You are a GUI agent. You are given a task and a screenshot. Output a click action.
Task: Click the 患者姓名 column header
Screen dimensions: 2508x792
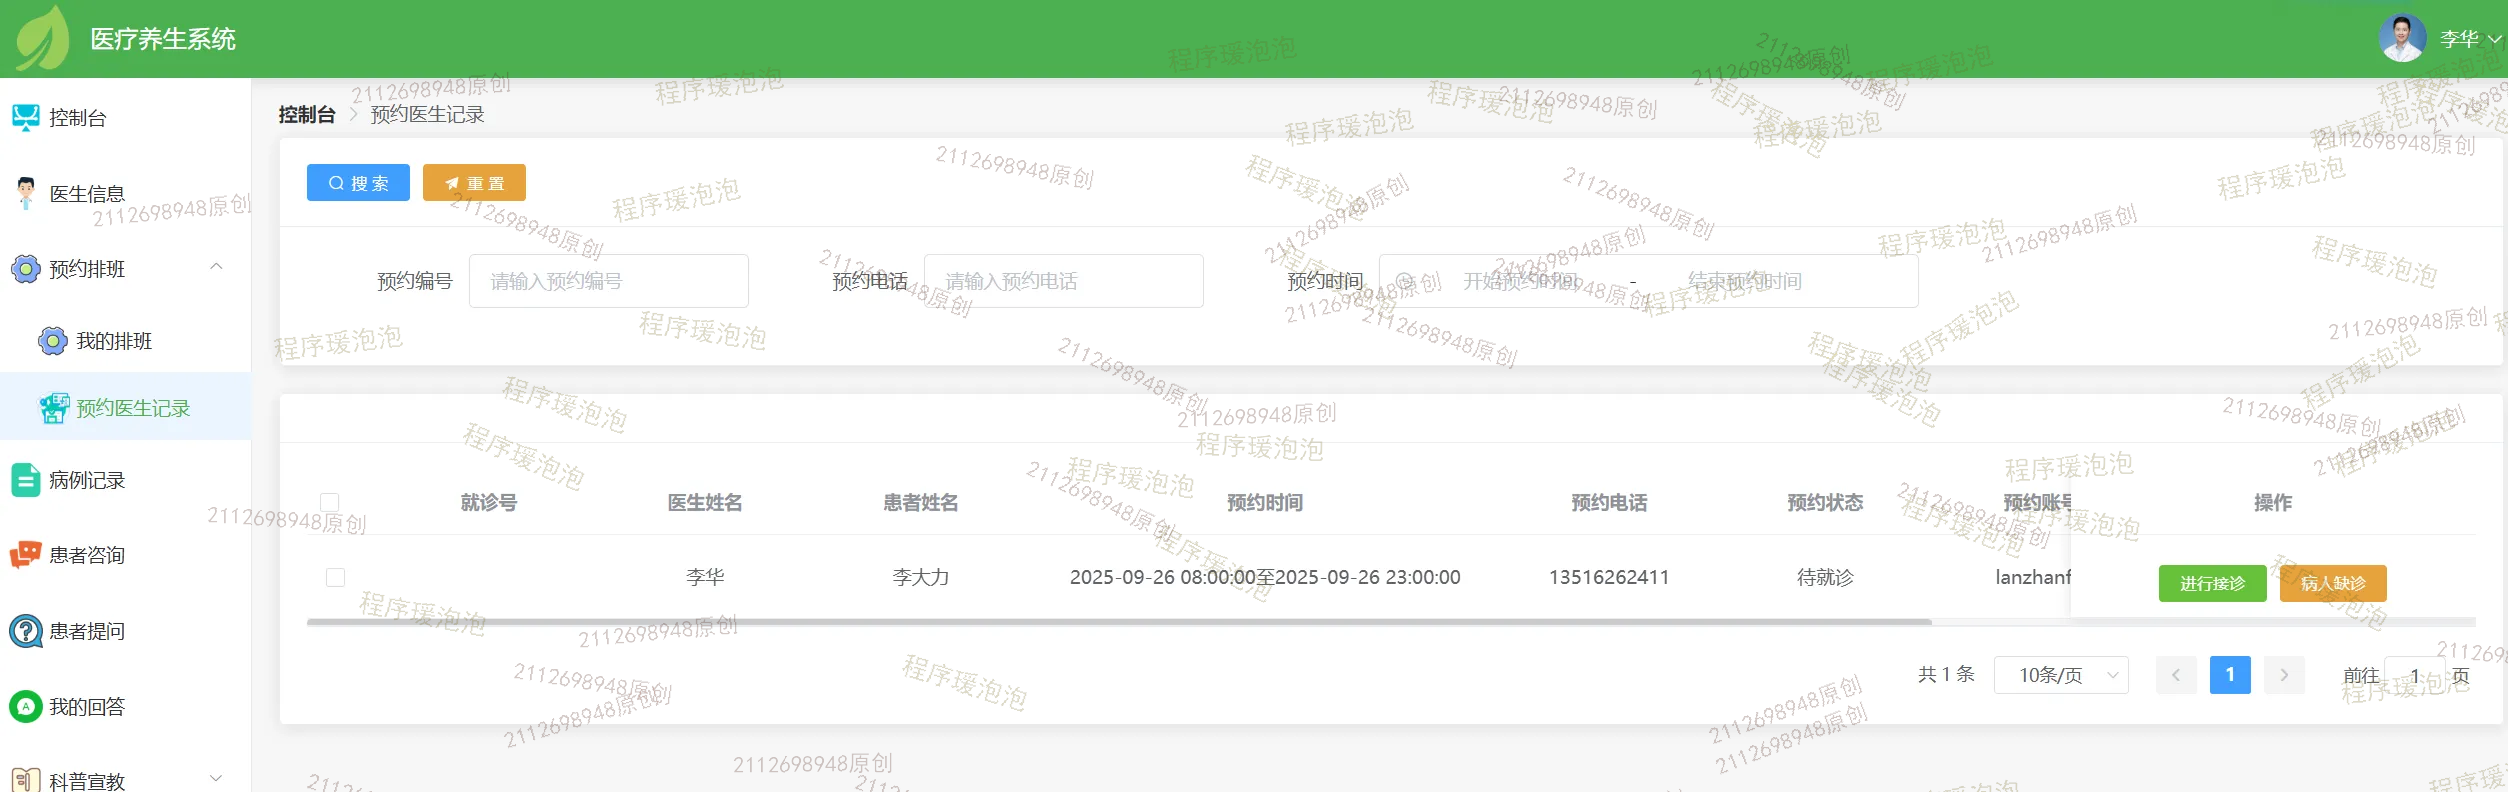click(x=921, y=502)
